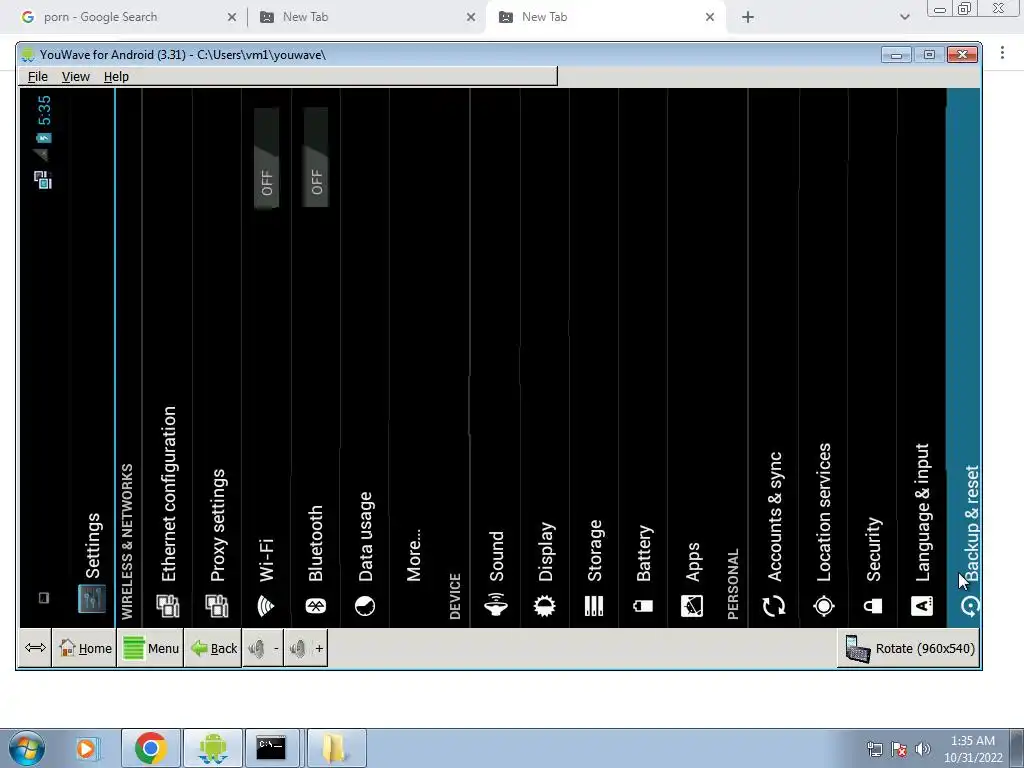
Task: Tap the Battery icon in settings
Action: click(x=643, y=606)
